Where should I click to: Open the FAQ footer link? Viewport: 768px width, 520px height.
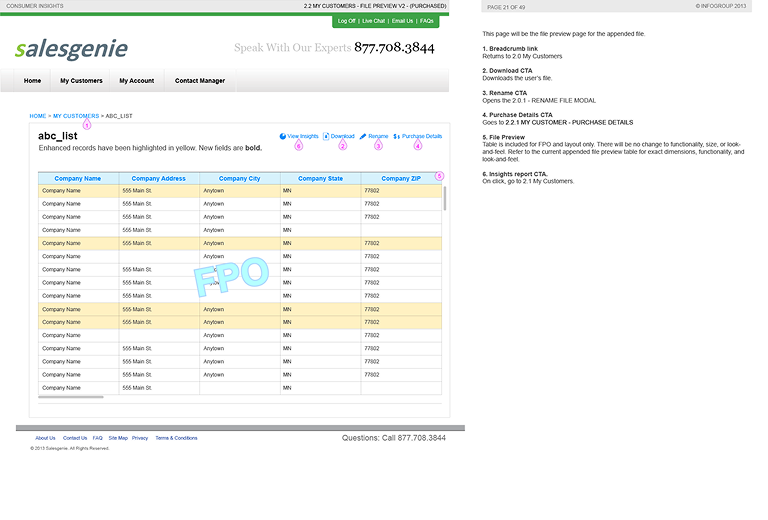pyautogui.click(x=97, y=438)
